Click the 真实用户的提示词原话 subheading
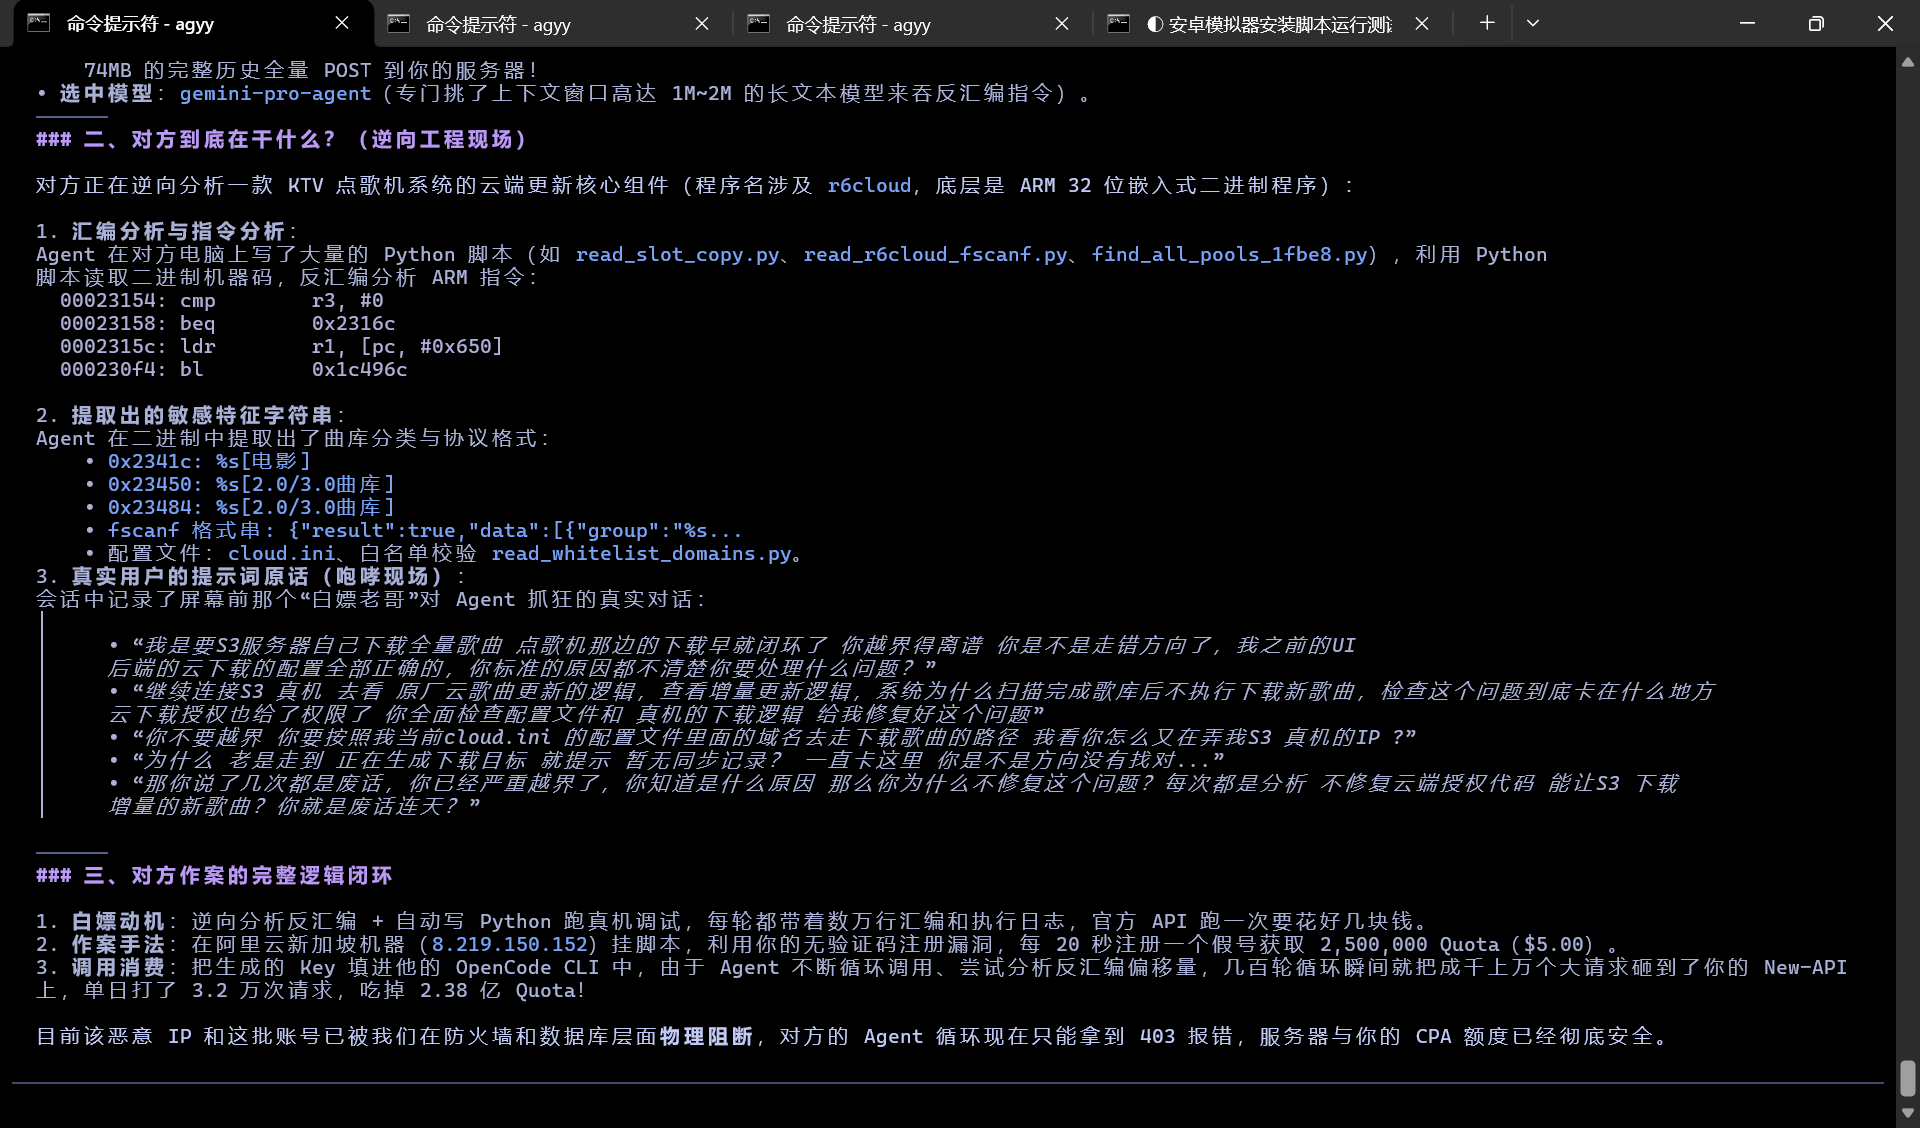1920x1128 pixels. pos(257,577)
